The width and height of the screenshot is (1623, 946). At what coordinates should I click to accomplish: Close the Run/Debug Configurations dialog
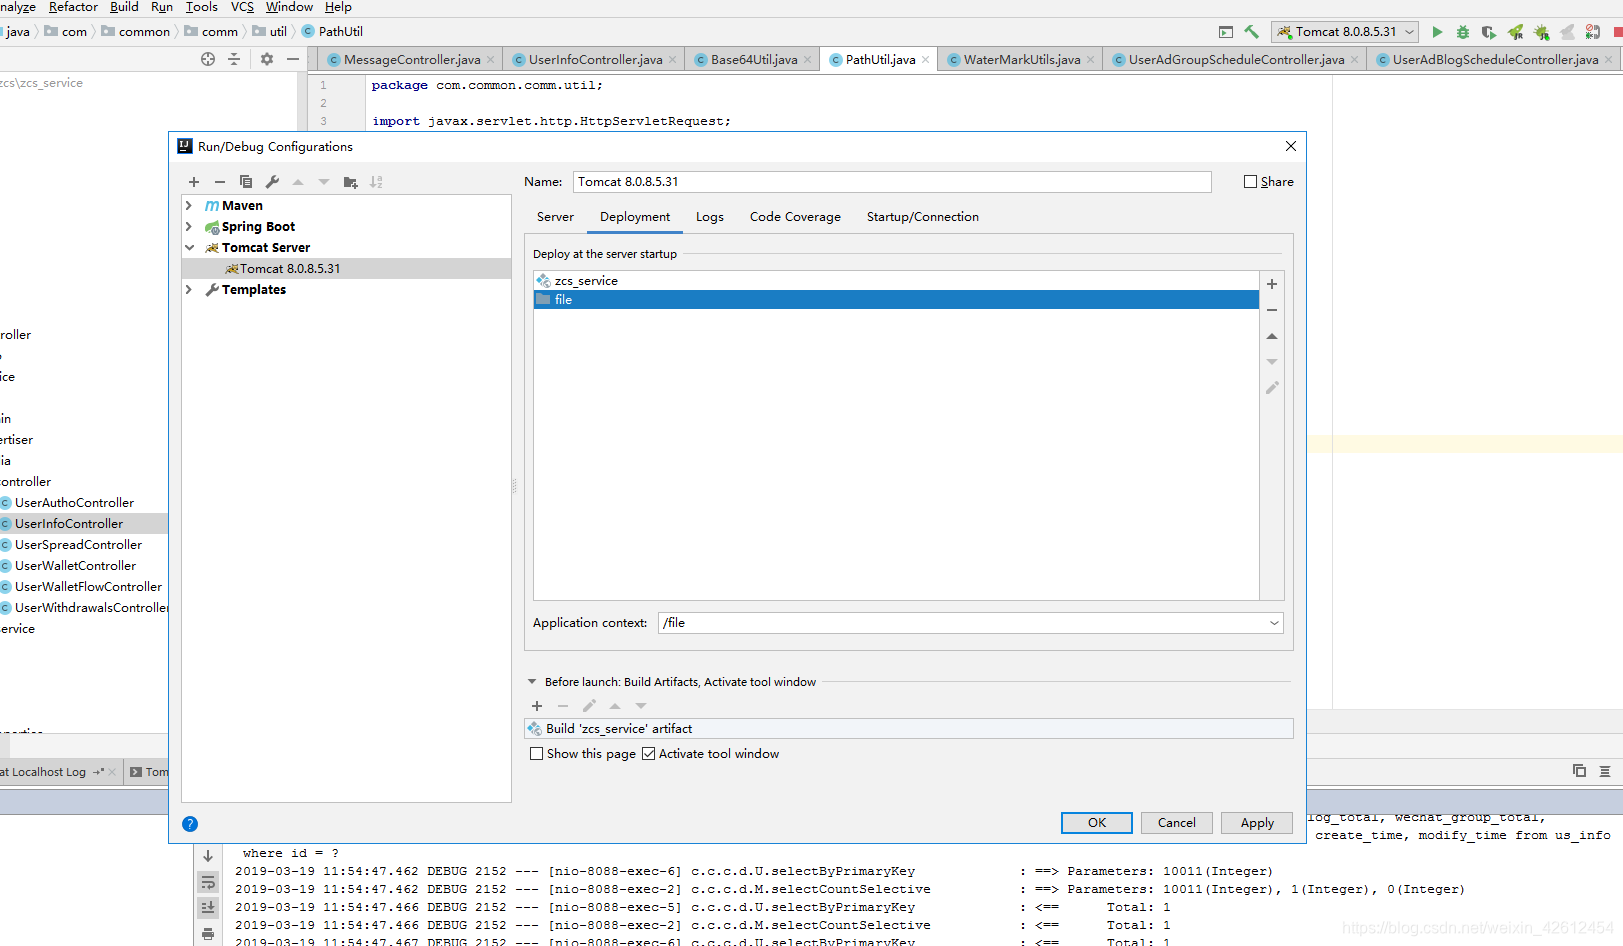1291,146
